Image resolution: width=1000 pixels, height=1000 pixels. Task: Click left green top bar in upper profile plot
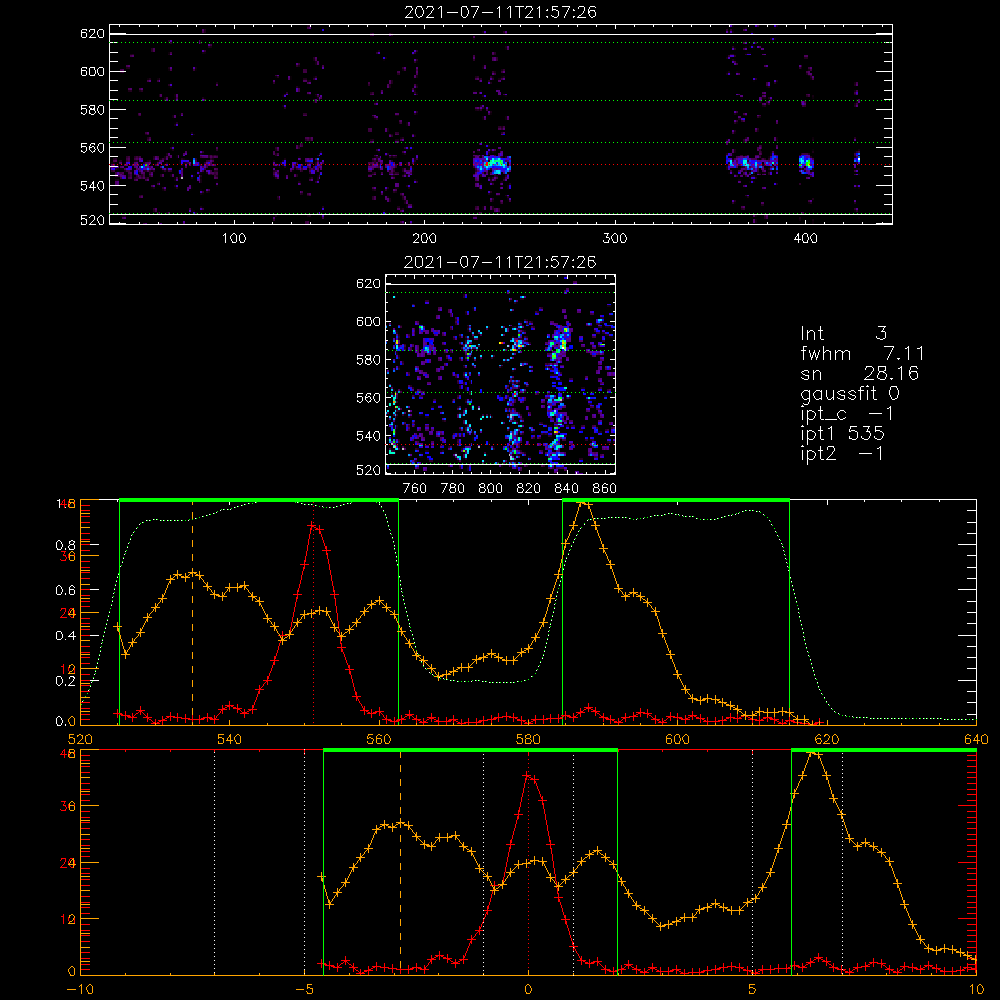(259, 500)
